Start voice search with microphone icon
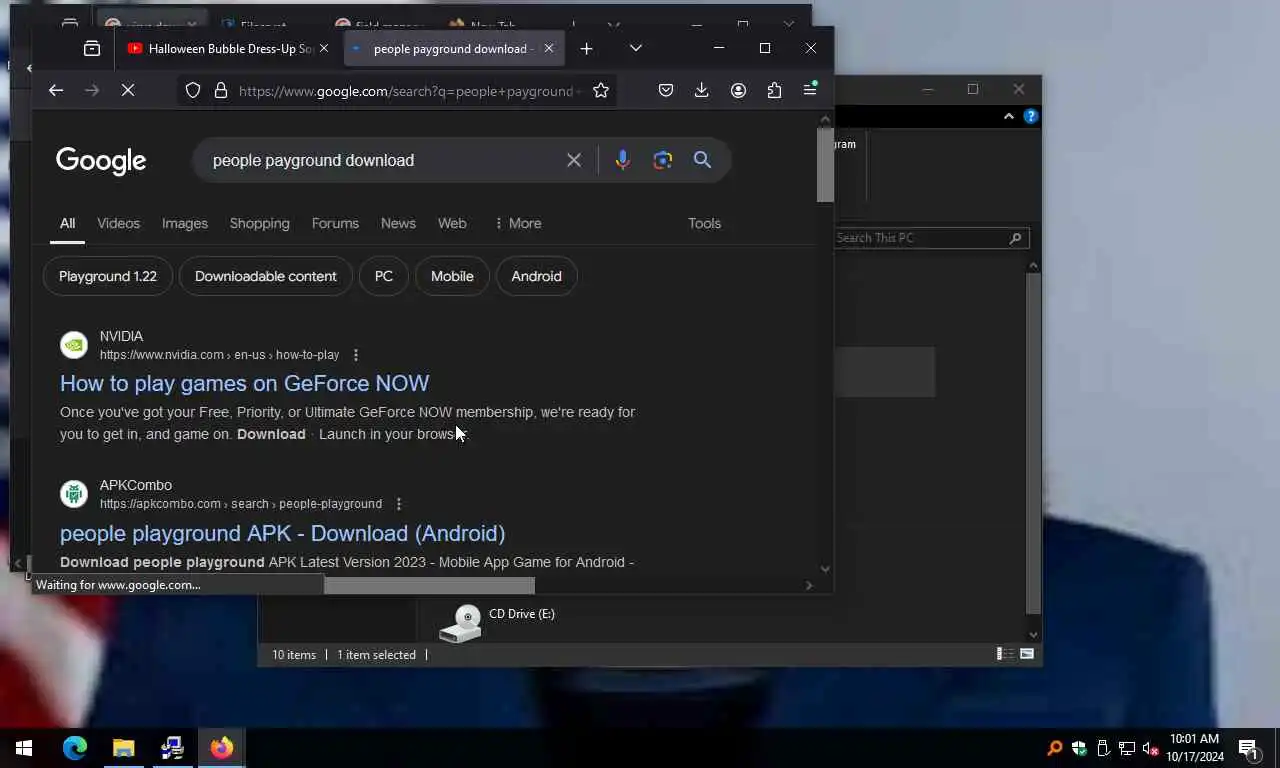Viewport: 1280px width, 768px height. [x=623, y=160]
